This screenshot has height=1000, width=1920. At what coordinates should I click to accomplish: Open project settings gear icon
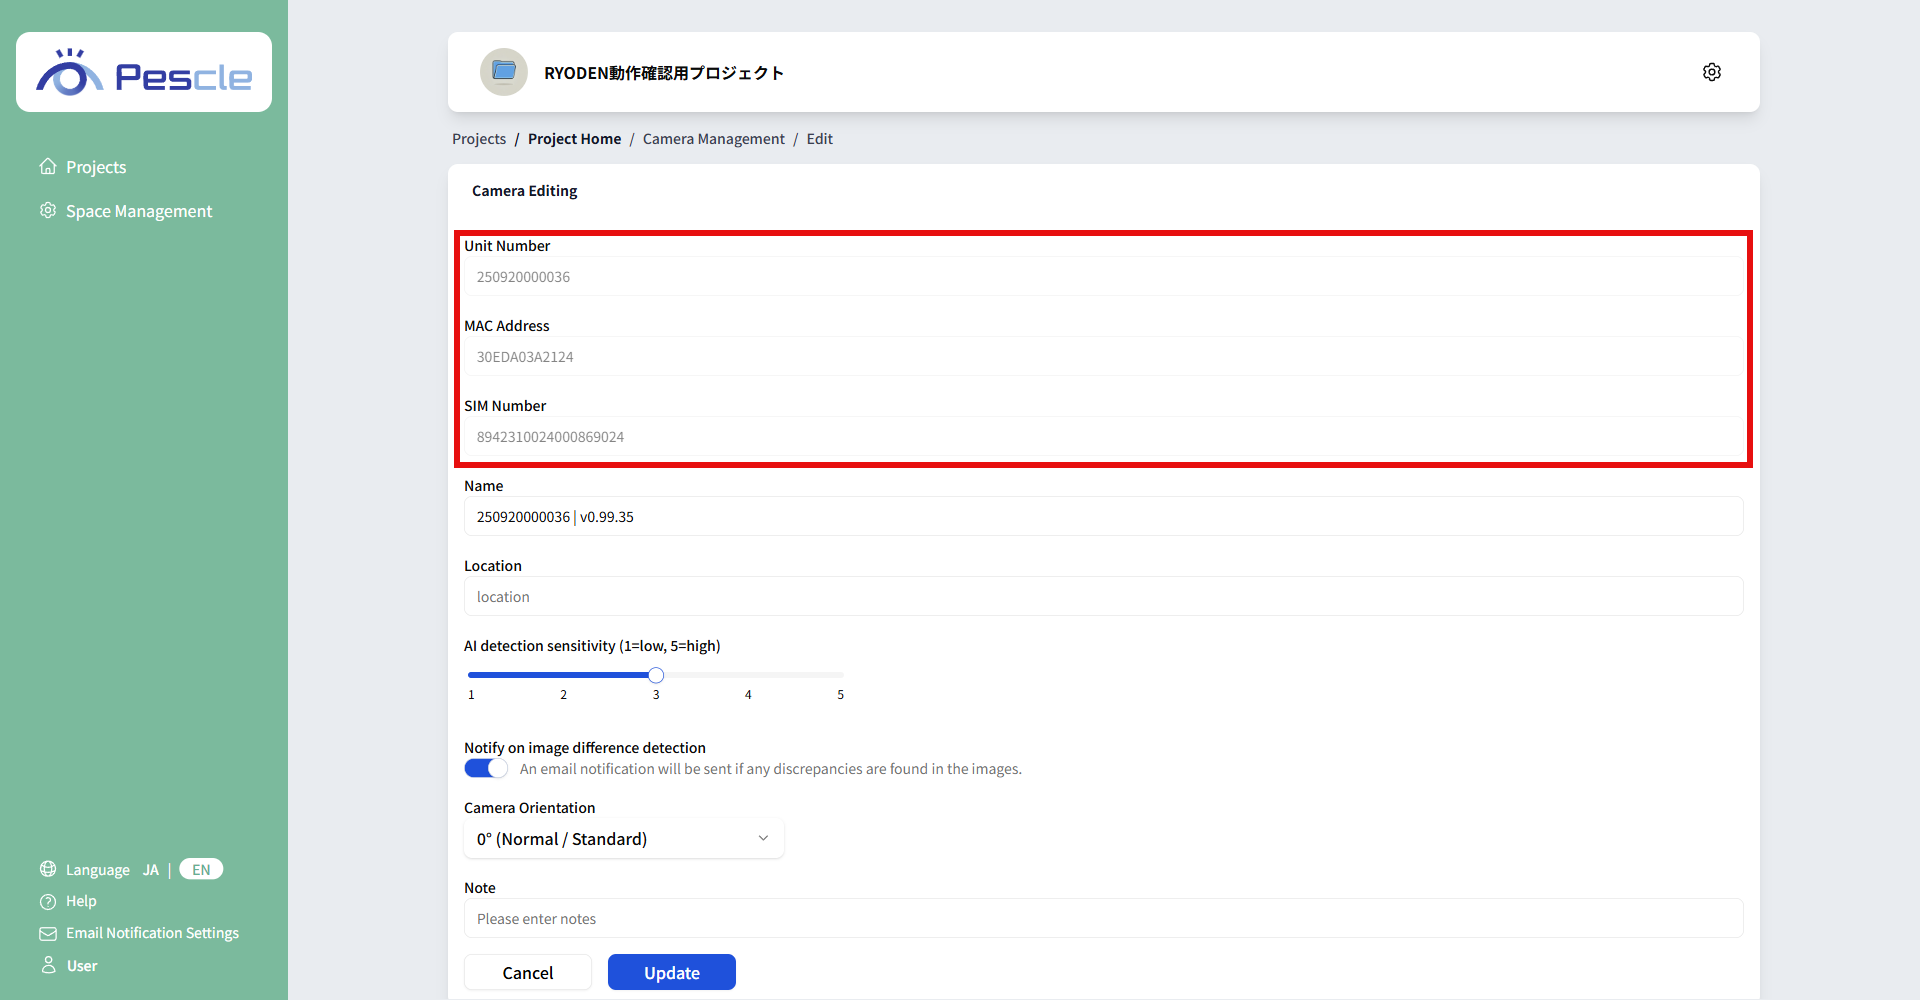tap(1711, 72)
